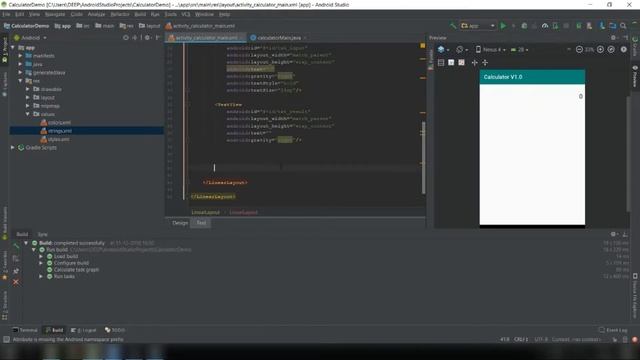Click the Search Everywhere magnifier icon
The height and width of the screenshot is (360, 640).
[623, 26]
